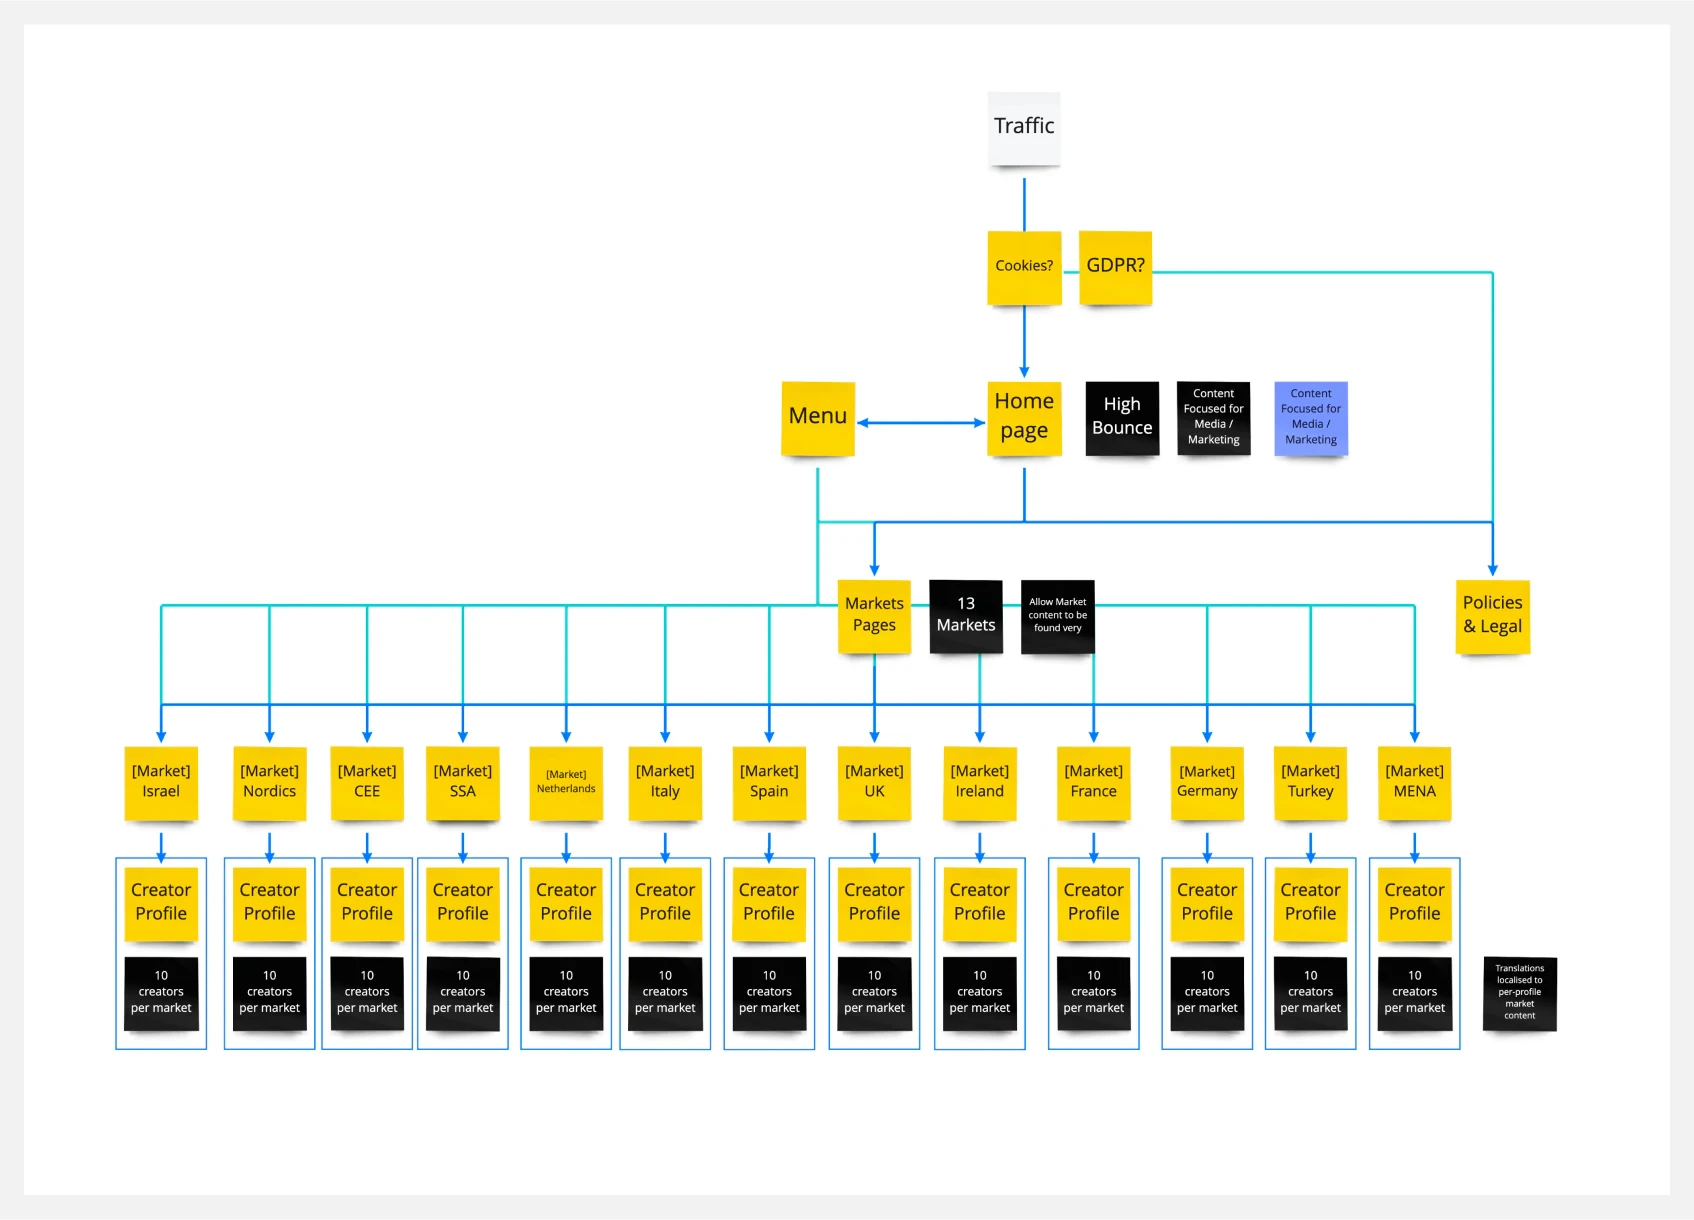Click Creator Profile note under Turkey market

tap(1311, 905)
